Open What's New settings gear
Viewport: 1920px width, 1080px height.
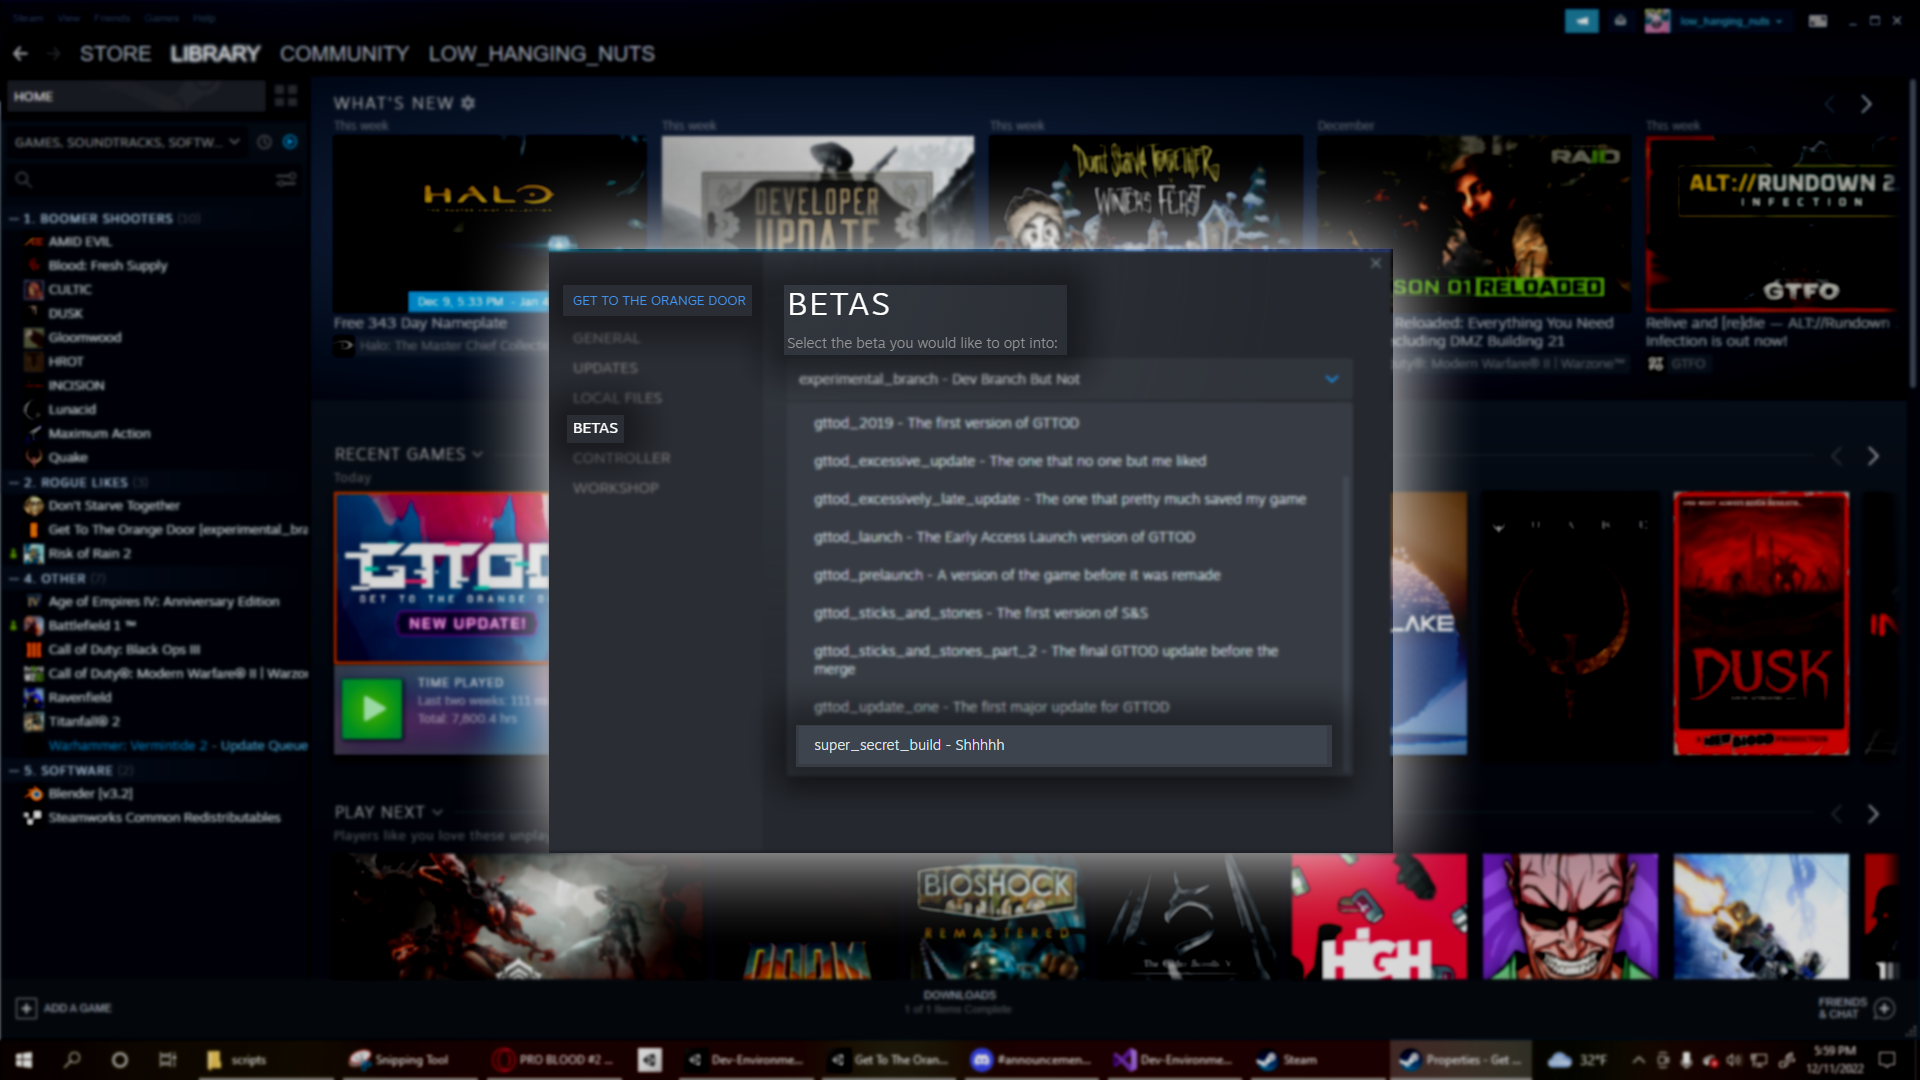click(468, 103)
